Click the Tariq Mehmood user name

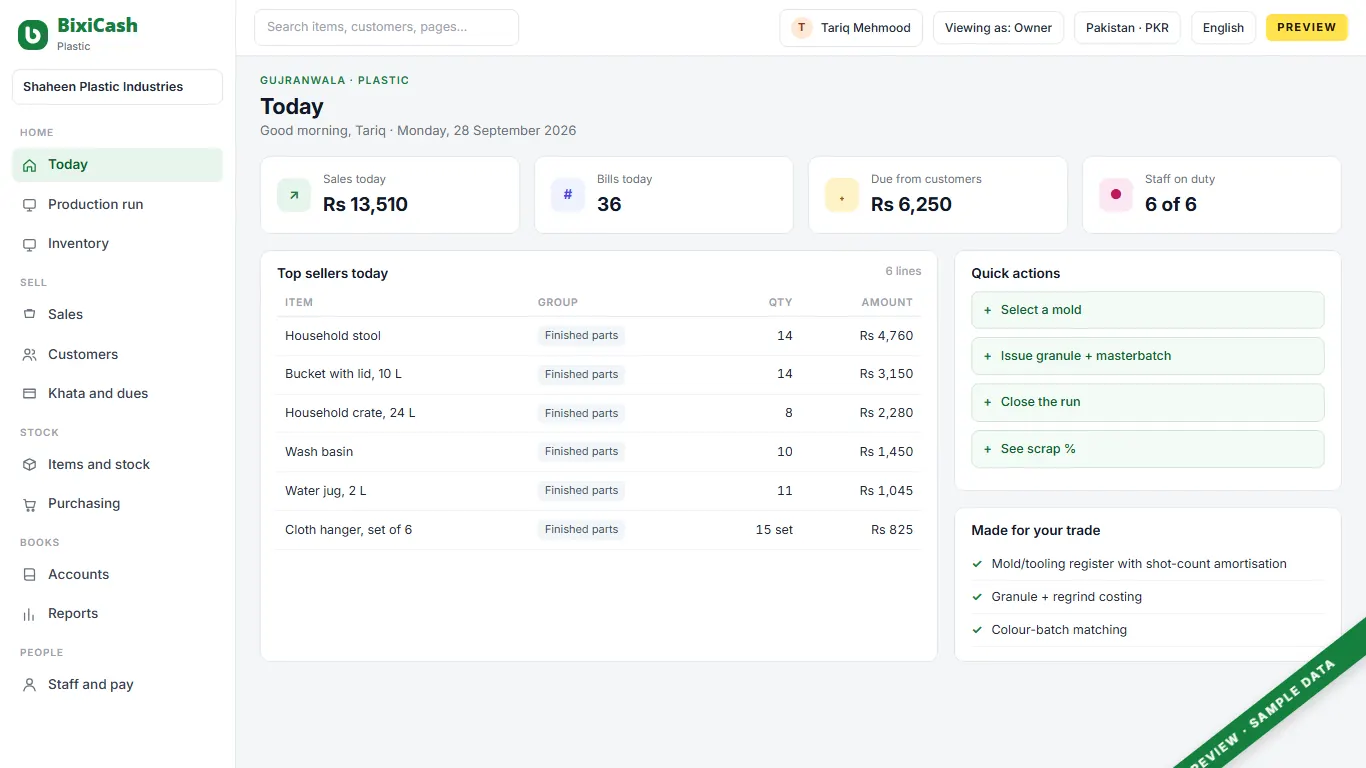point(866,28)
